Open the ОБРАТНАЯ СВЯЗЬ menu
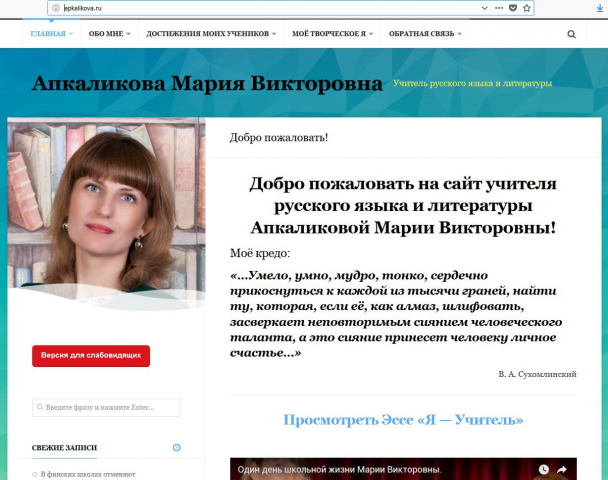This screenshot has width=608, height=480. click(x=425, y=34)
